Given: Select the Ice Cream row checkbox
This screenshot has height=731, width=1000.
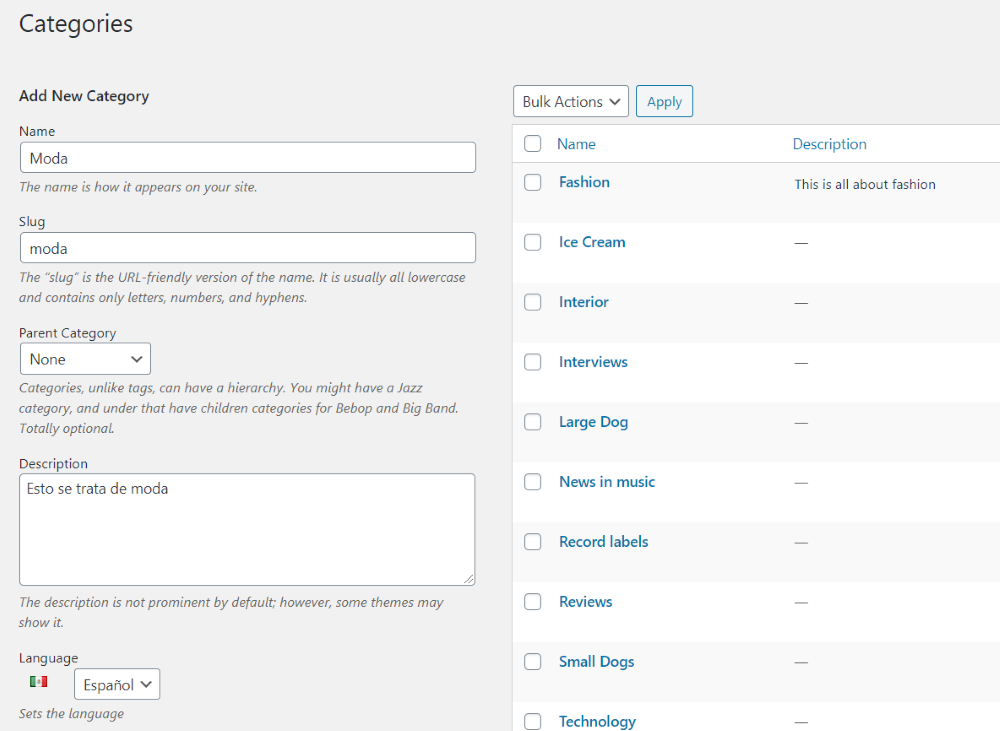Looking at the screenshot, I should pyautogui.click(x=533, y=242).
